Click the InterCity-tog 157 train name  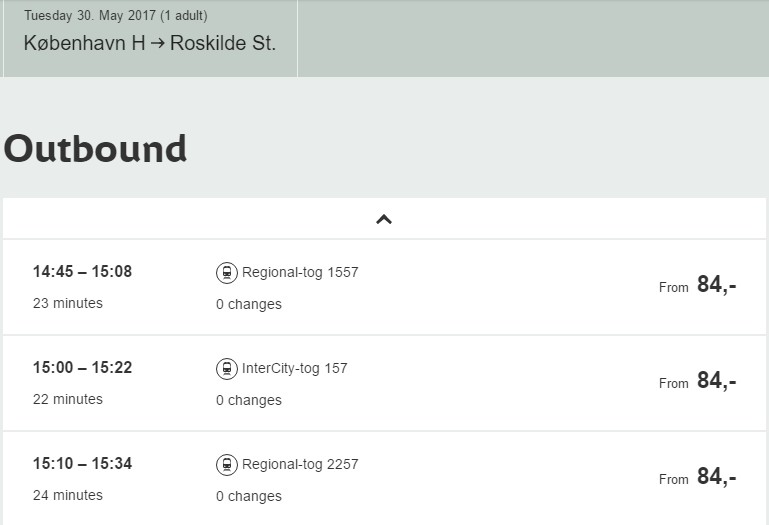point(295,368)
